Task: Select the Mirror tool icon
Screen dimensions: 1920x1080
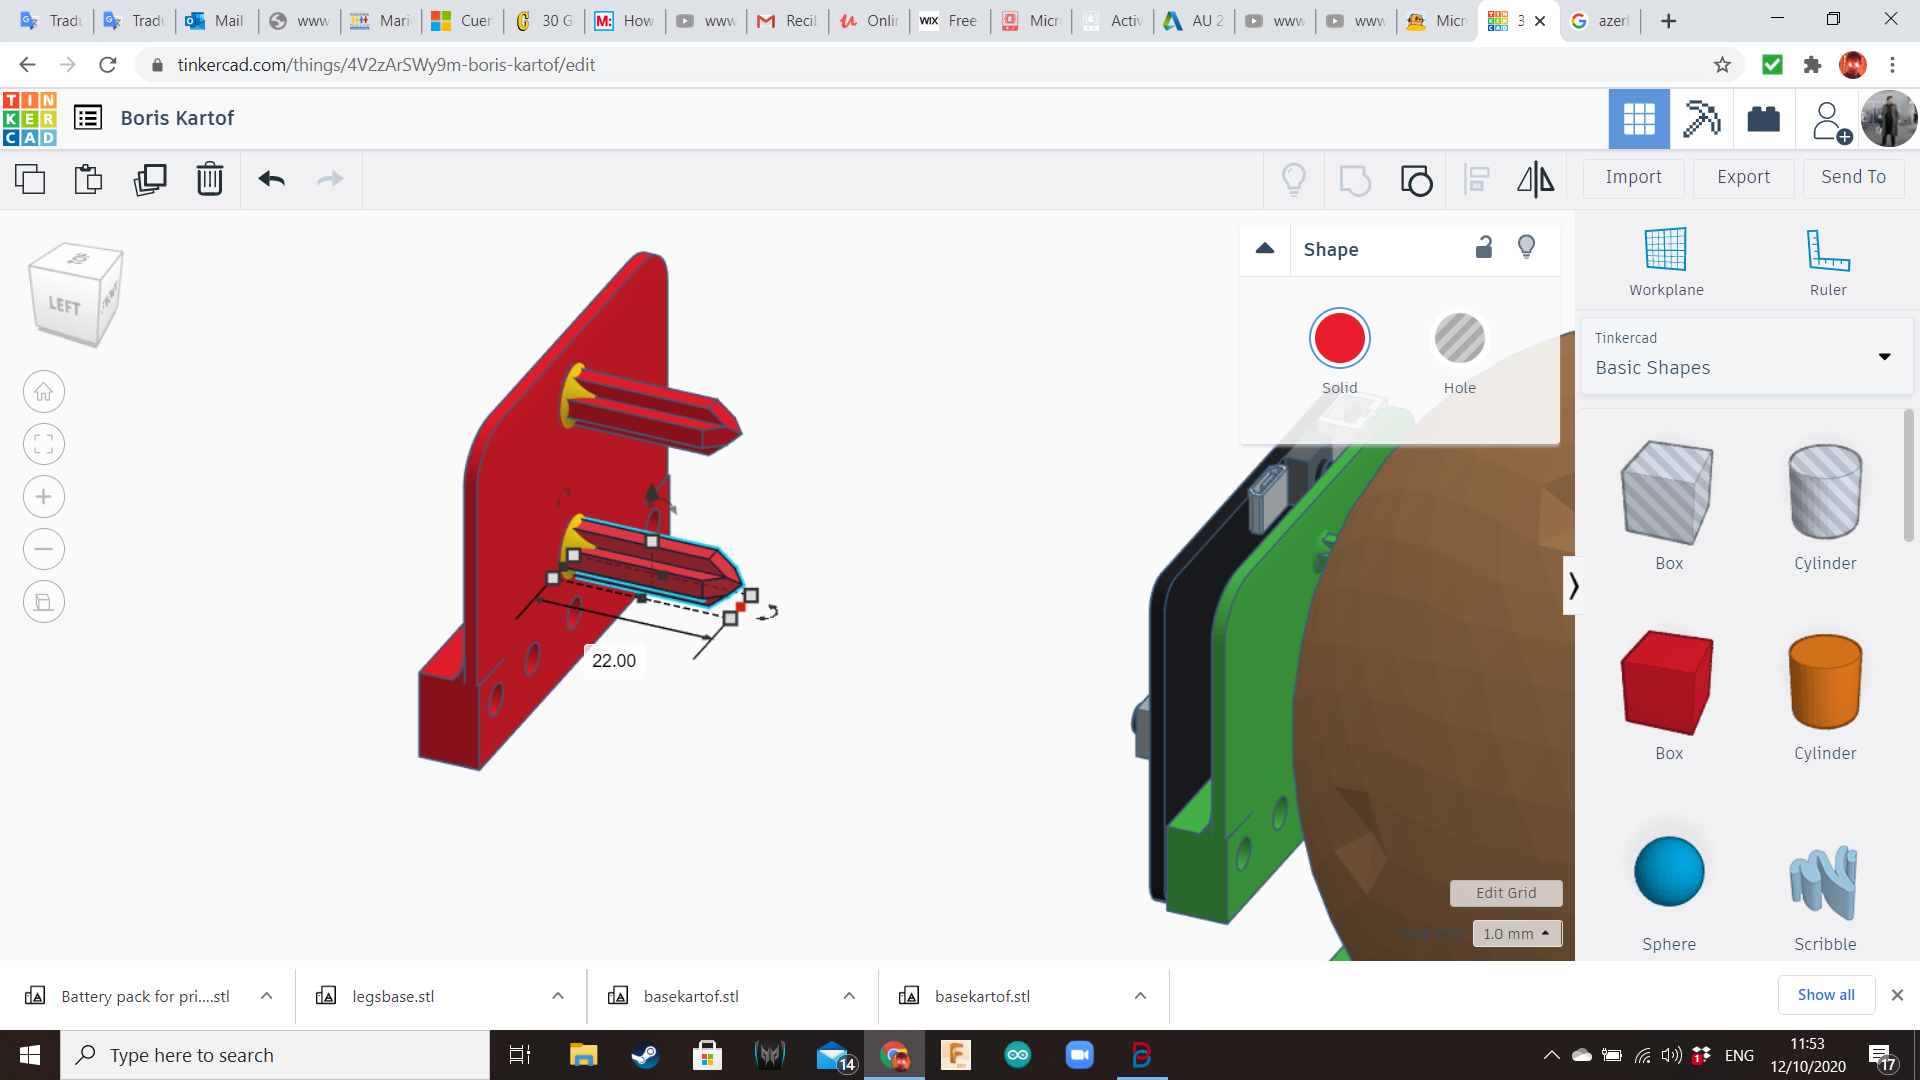Action: [x=1535, y=179]
